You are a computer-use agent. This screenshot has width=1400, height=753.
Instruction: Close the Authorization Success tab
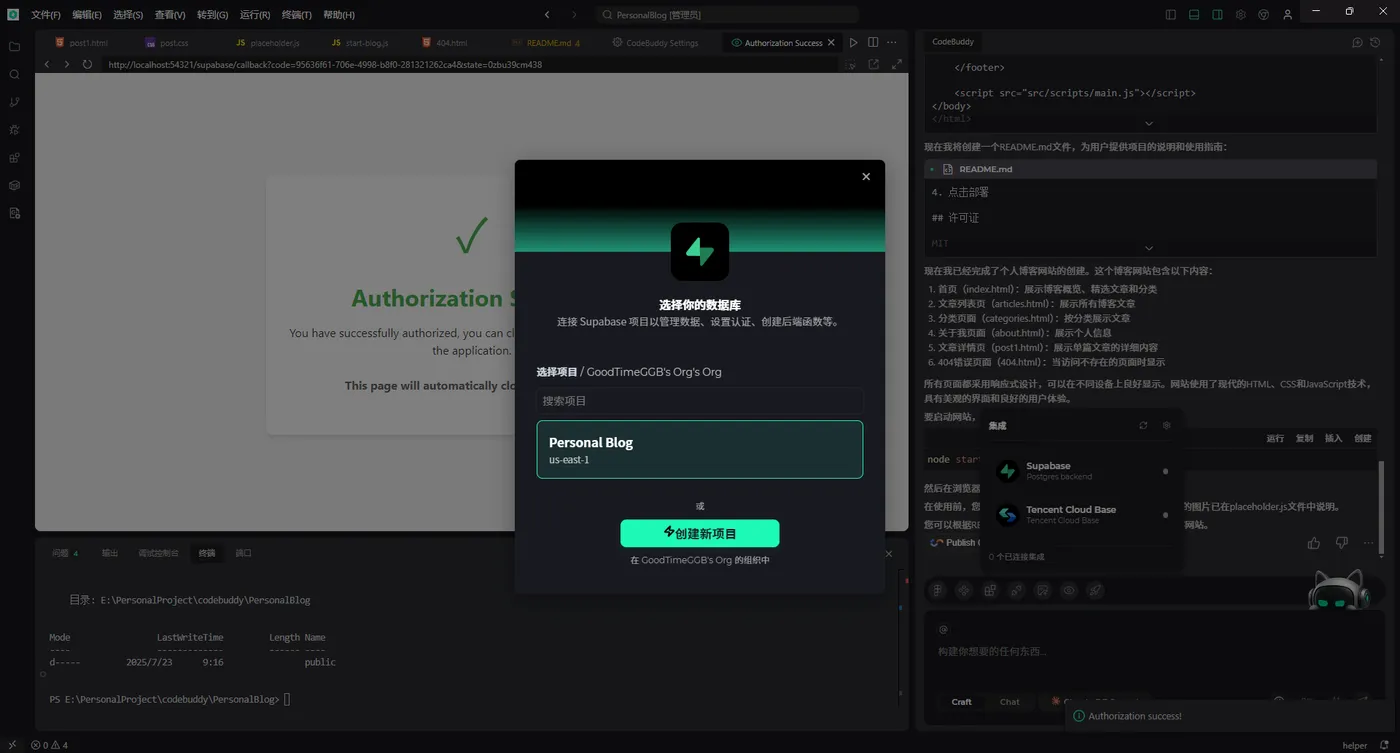click(x=831, y=43)
